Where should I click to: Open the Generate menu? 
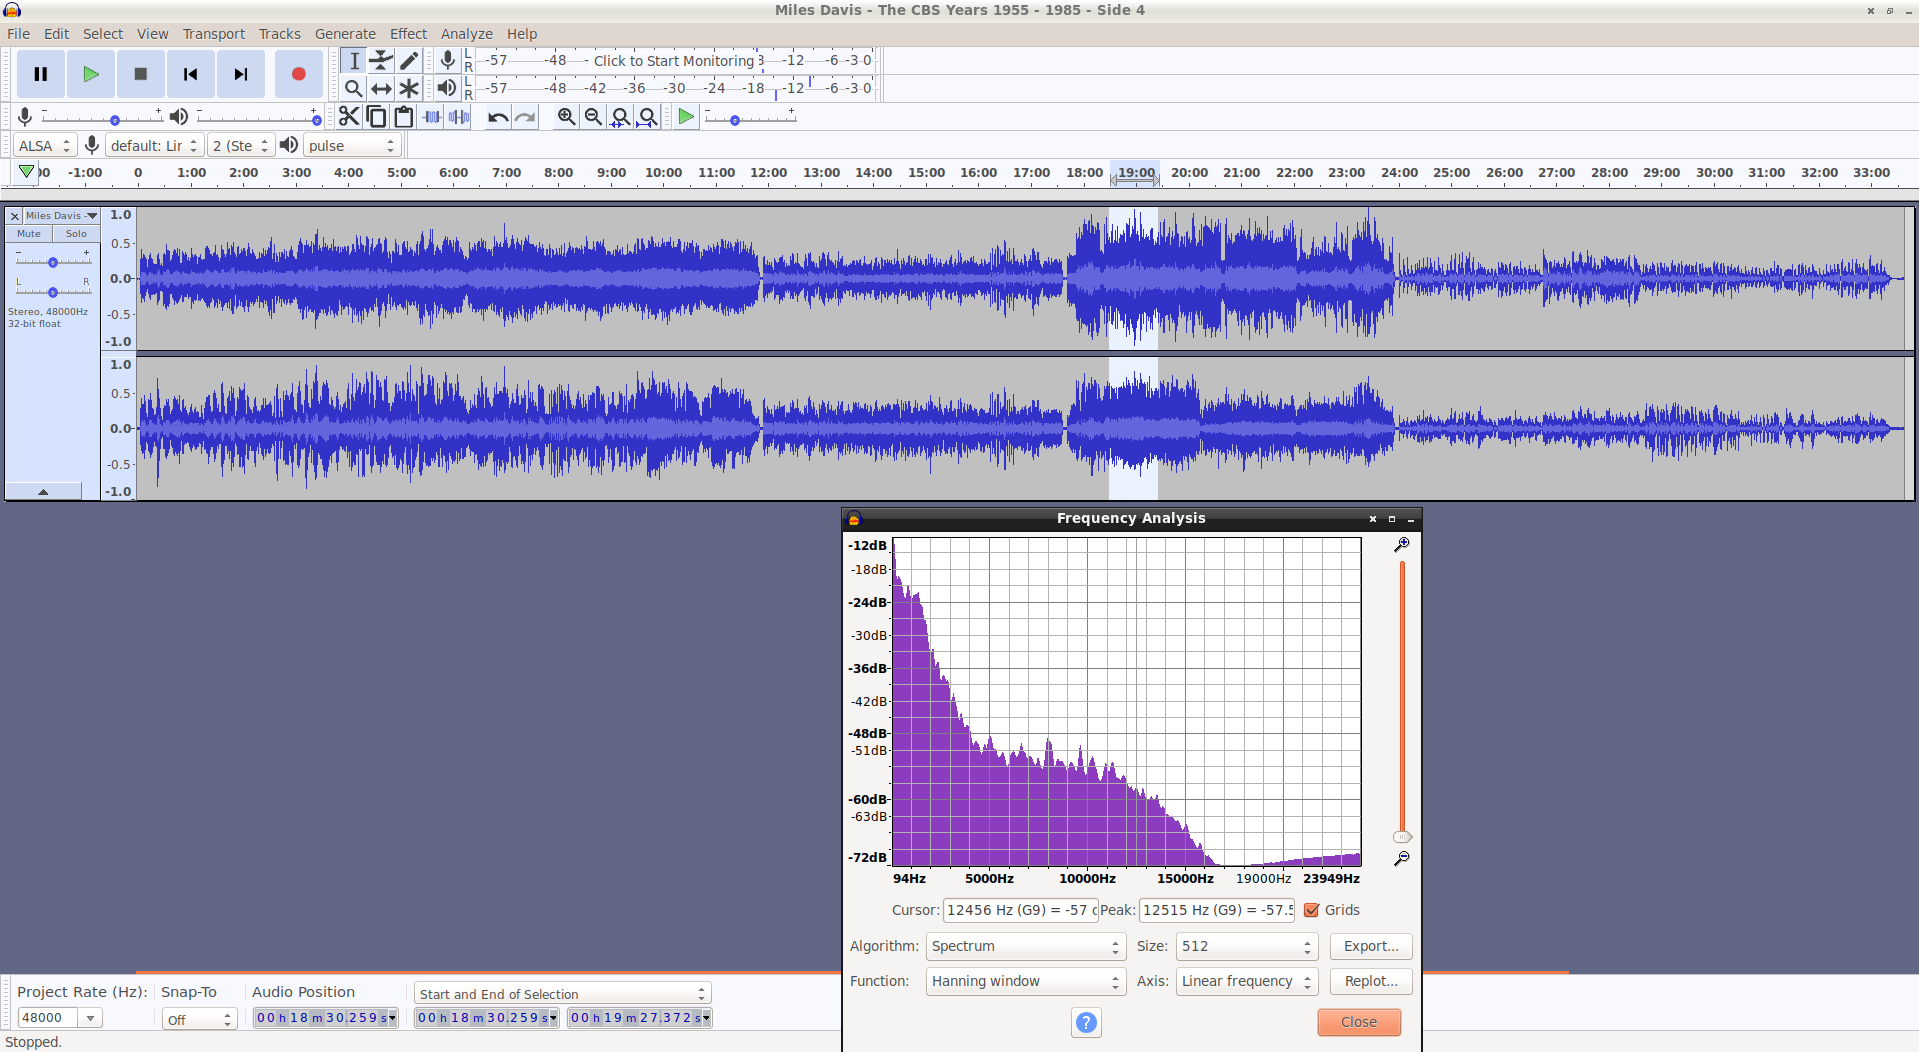tap(345, 34)
